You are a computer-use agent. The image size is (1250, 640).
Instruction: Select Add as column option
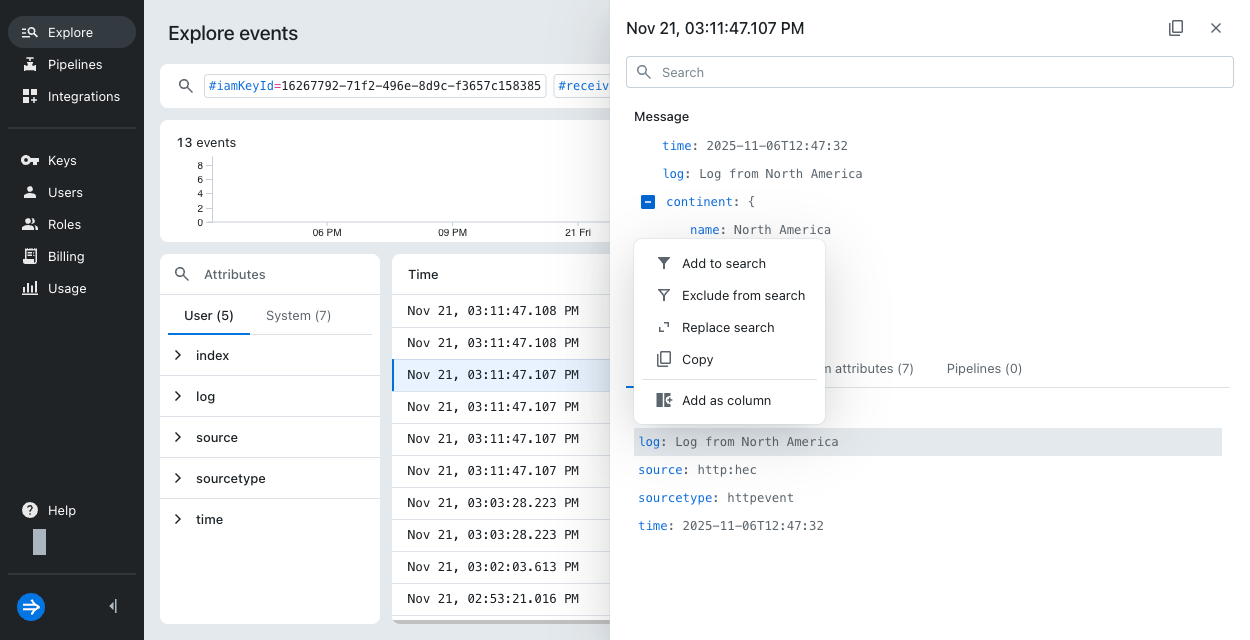click(726, 401)
